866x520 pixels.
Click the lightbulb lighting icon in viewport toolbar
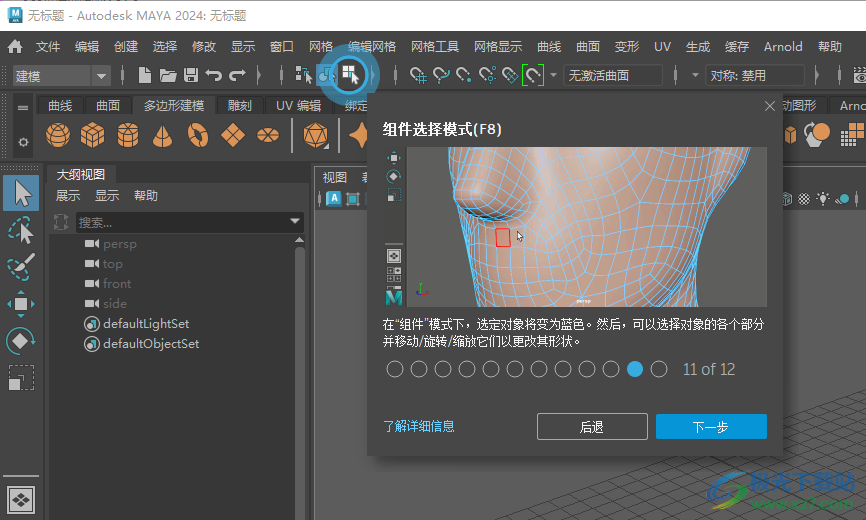coord(823,199)
